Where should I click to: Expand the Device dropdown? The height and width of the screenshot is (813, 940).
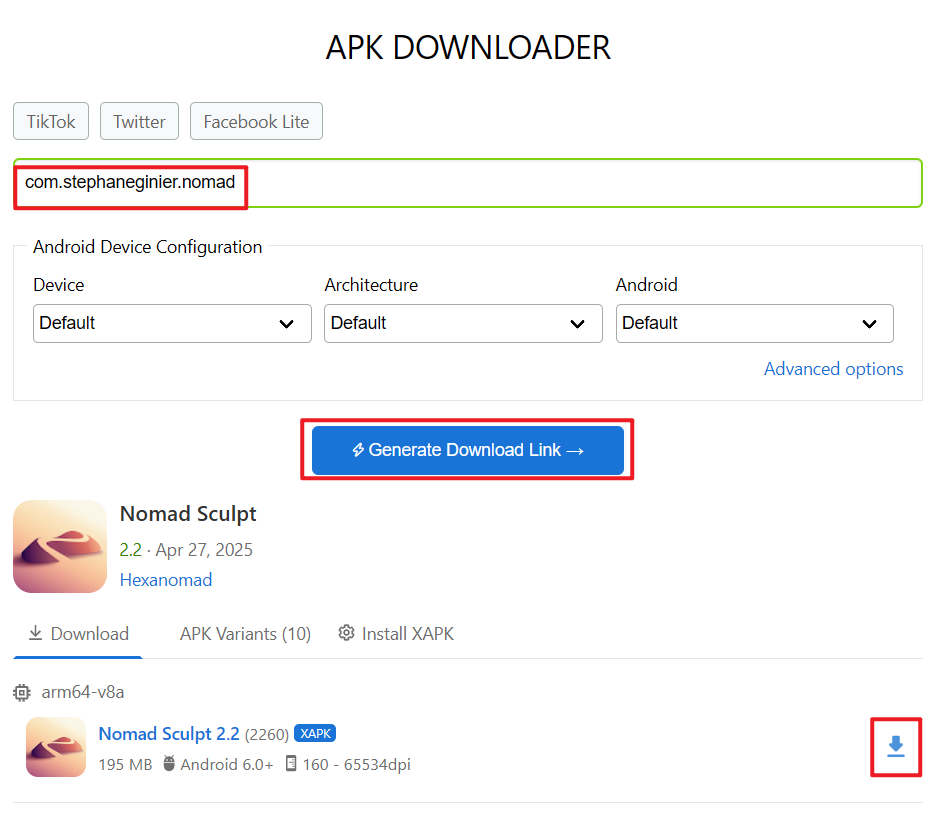pos(172,323)
